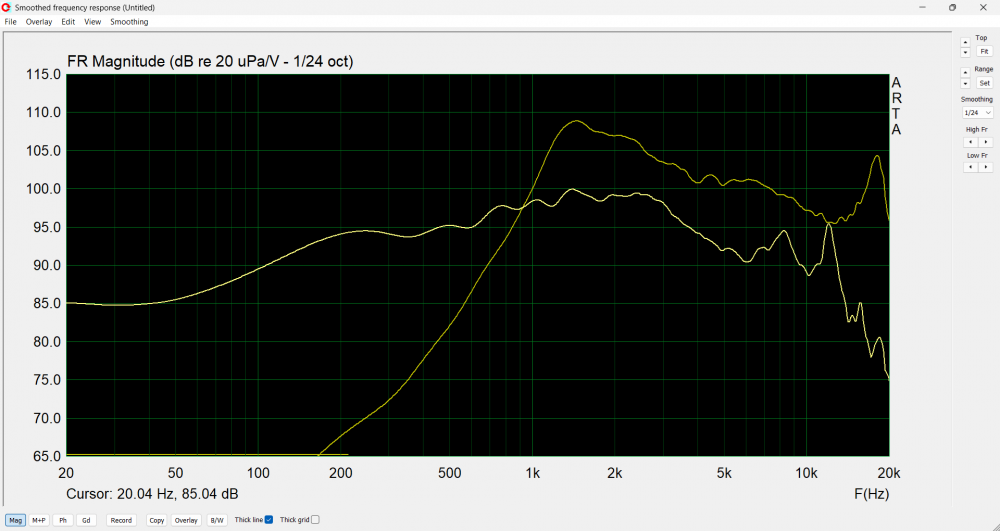Toggle B/W display mode
Screen dimensions: 1000x531
[217, 520]
